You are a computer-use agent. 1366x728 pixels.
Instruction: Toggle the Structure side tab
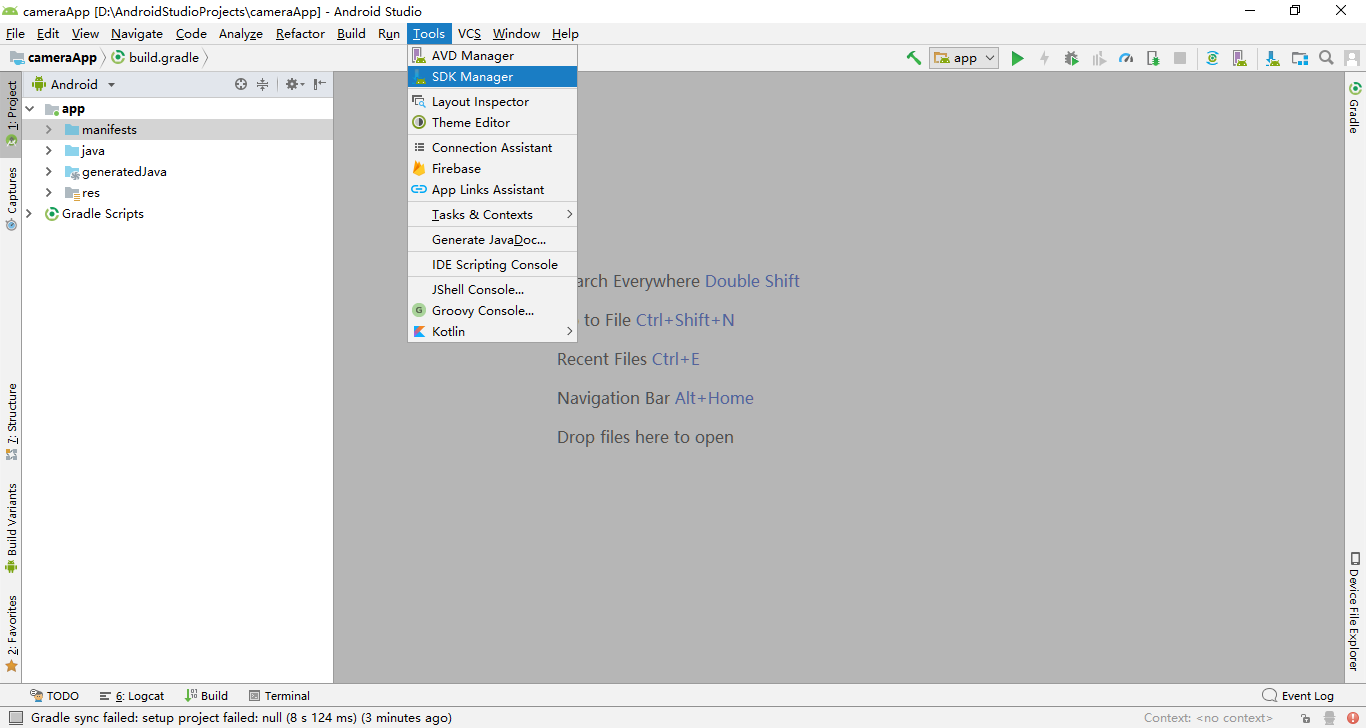(12, 422)
